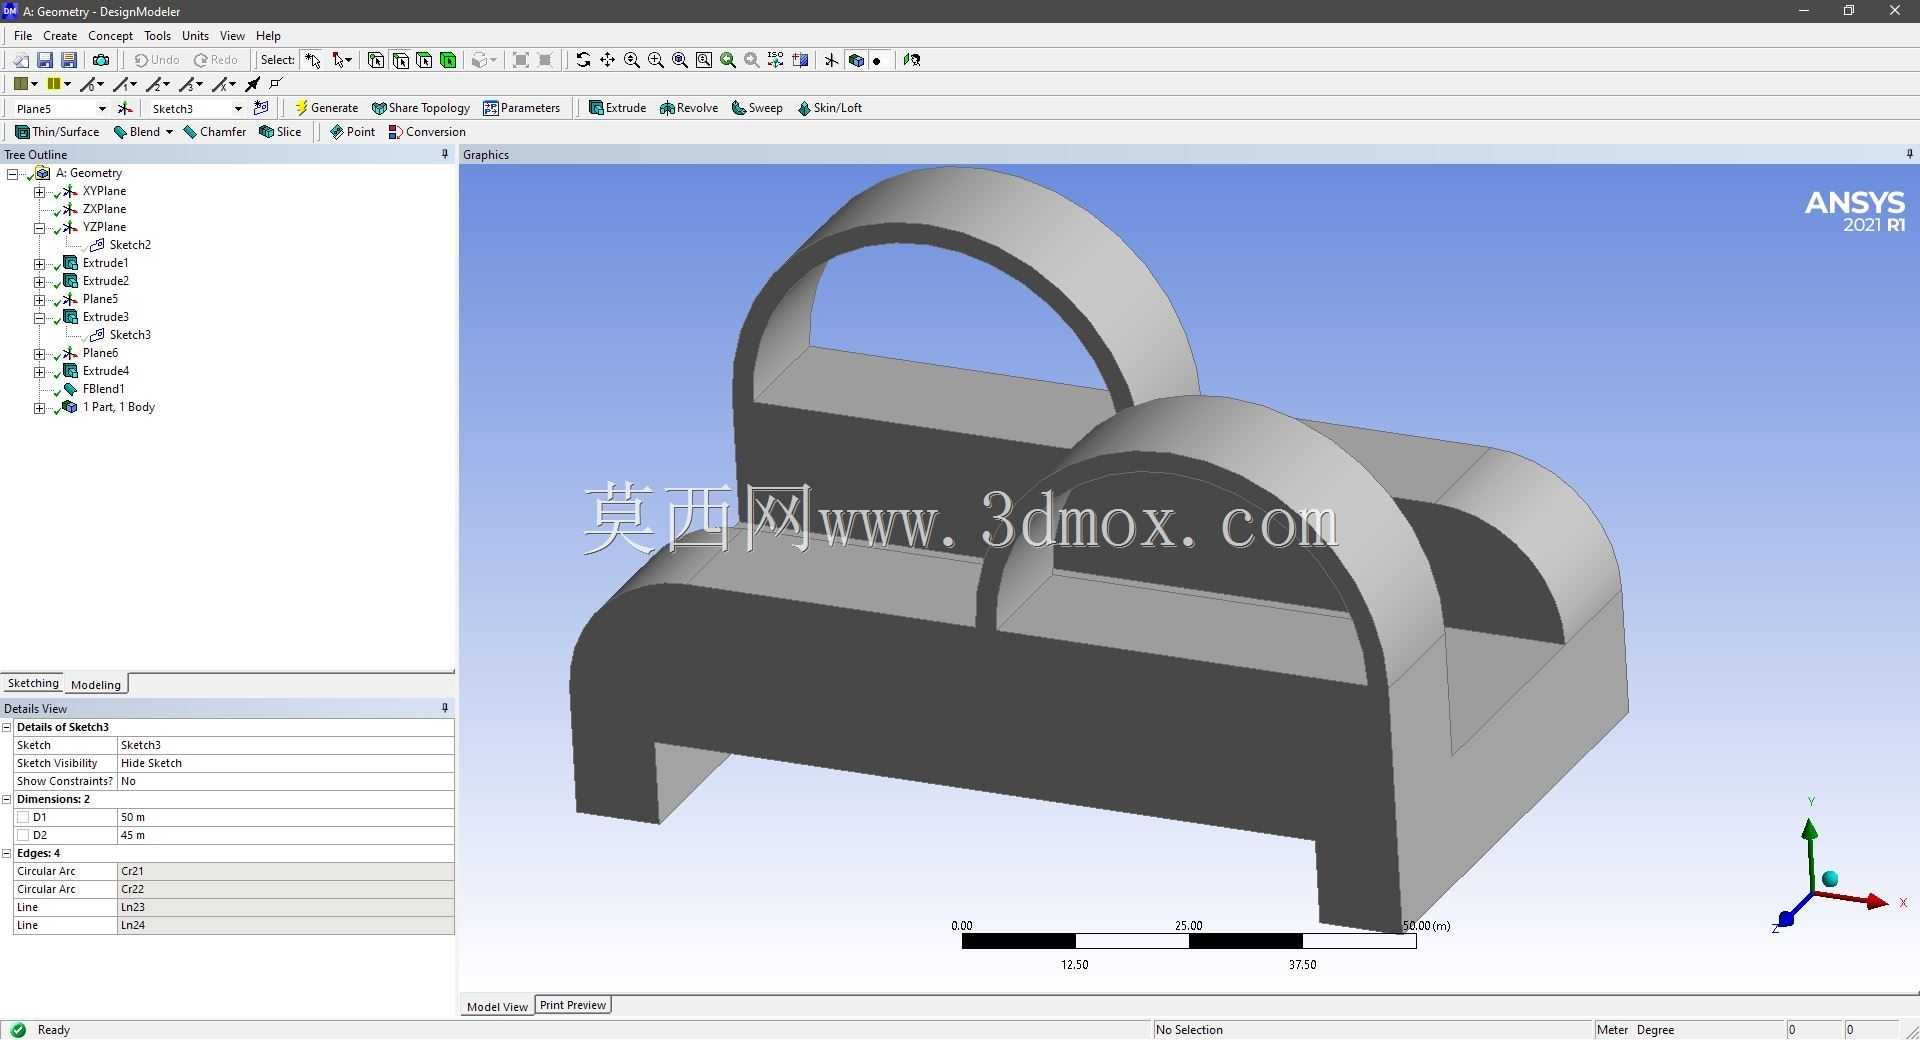The width and height of the screenshot is (1920, 1040).
Task: Switch to the Sketching tab
Action: pyautogui.click(x=33, y=684)
